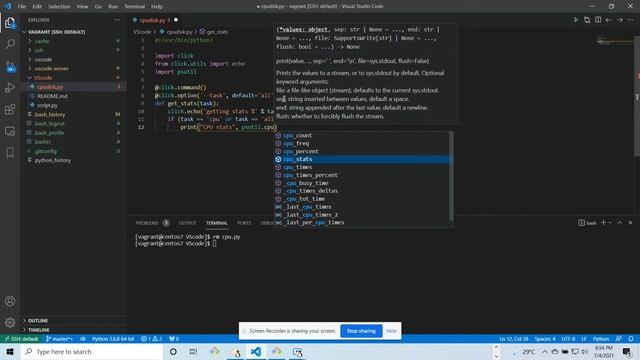Viewport: 640px width, 360px height.
Task: Open the Terminal menu
Action: coord(135,7)
